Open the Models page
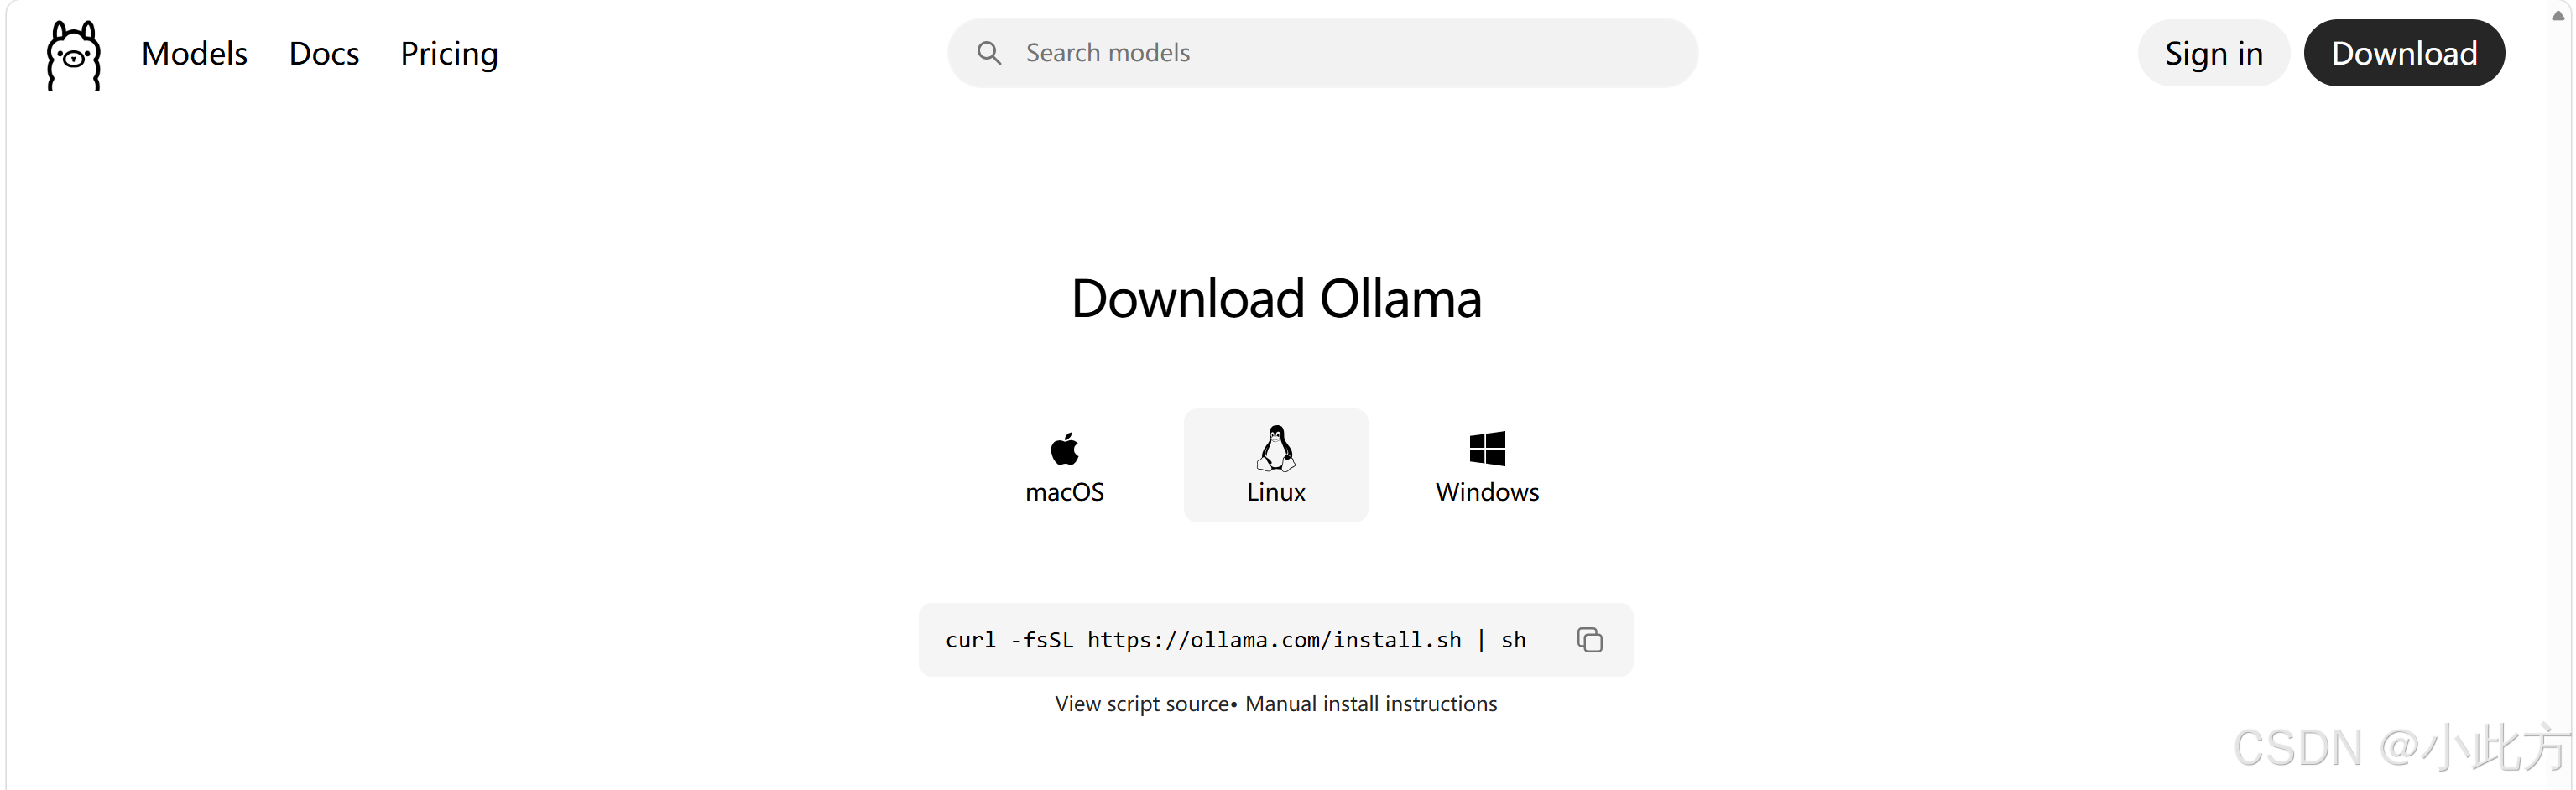This screenshot has width=2576, height=790. click(194, 53)
